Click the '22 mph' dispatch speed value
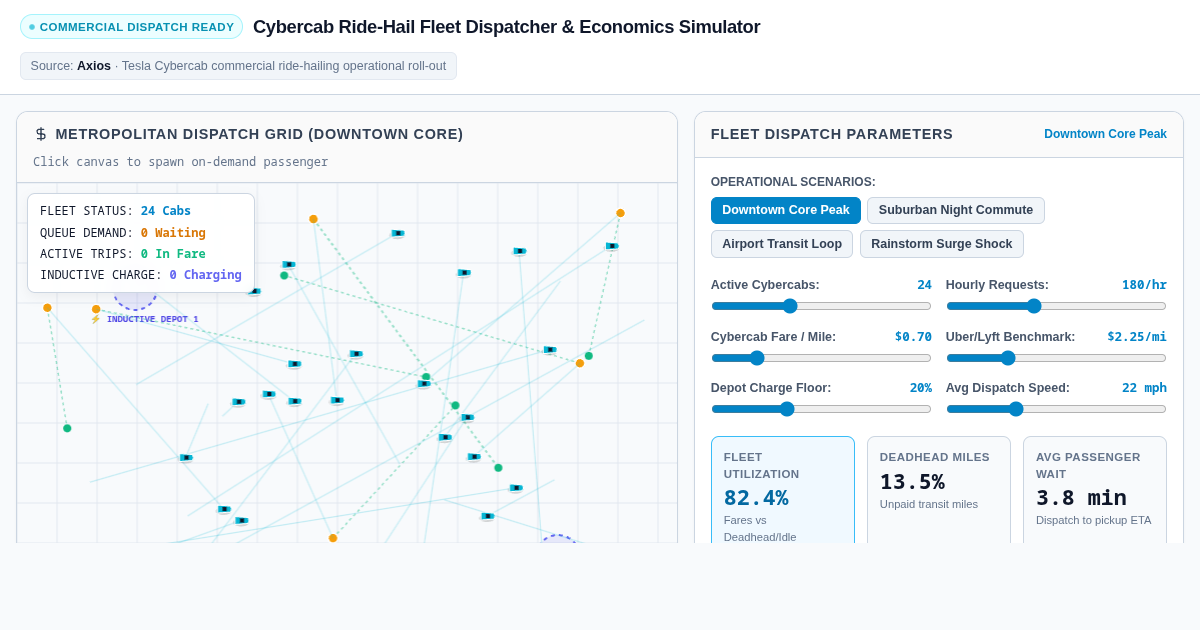1200x630 pixels. coord(1144,388)
